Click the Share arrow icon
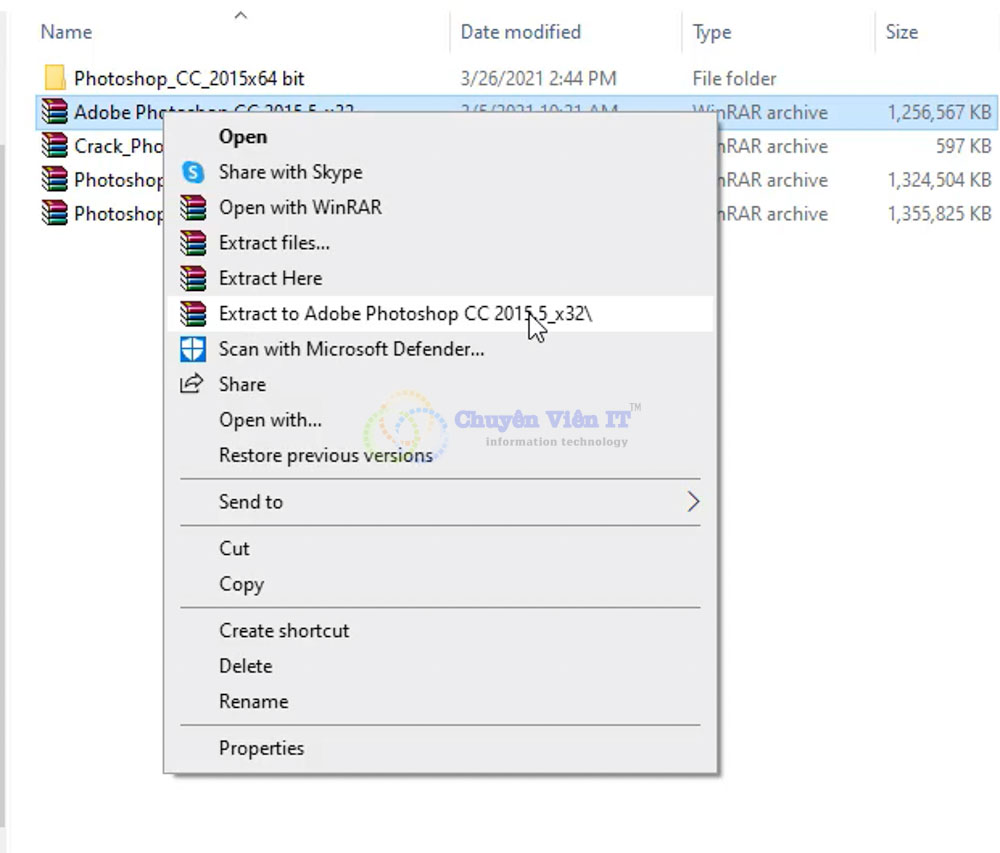This screenshot has width=1000, height=853. coord(191,384)
